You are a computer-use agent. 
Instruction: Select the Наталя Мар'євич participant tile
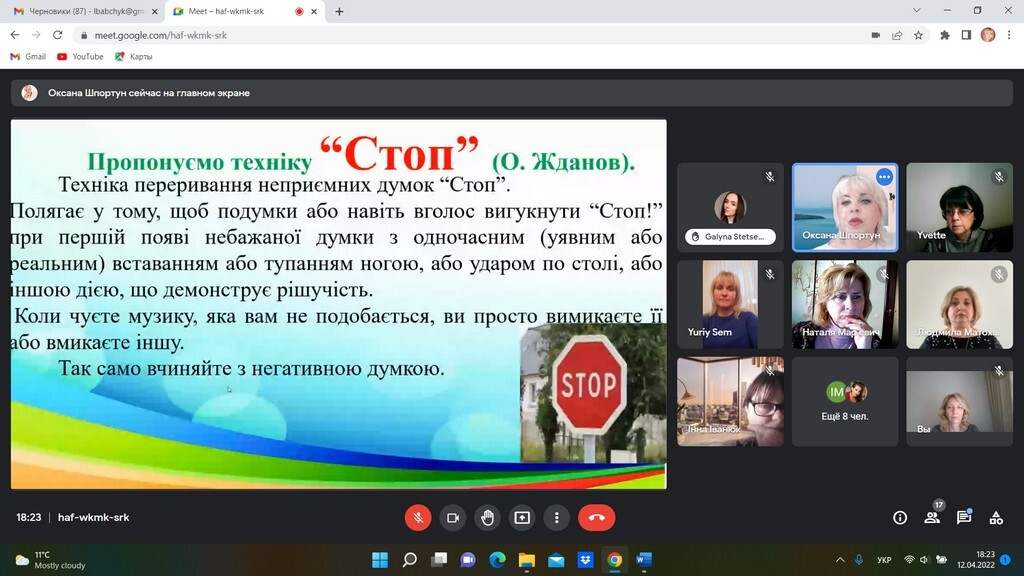click(x=845, y=304)
